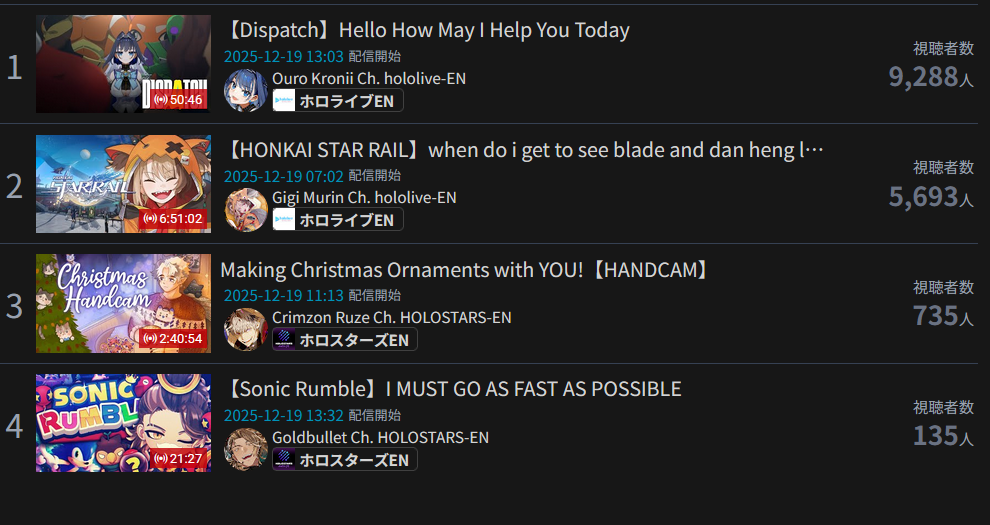Click the 2025-12-19 13:32 start time
This screenshot has height=525, width=990.
(x=283, y=415)
